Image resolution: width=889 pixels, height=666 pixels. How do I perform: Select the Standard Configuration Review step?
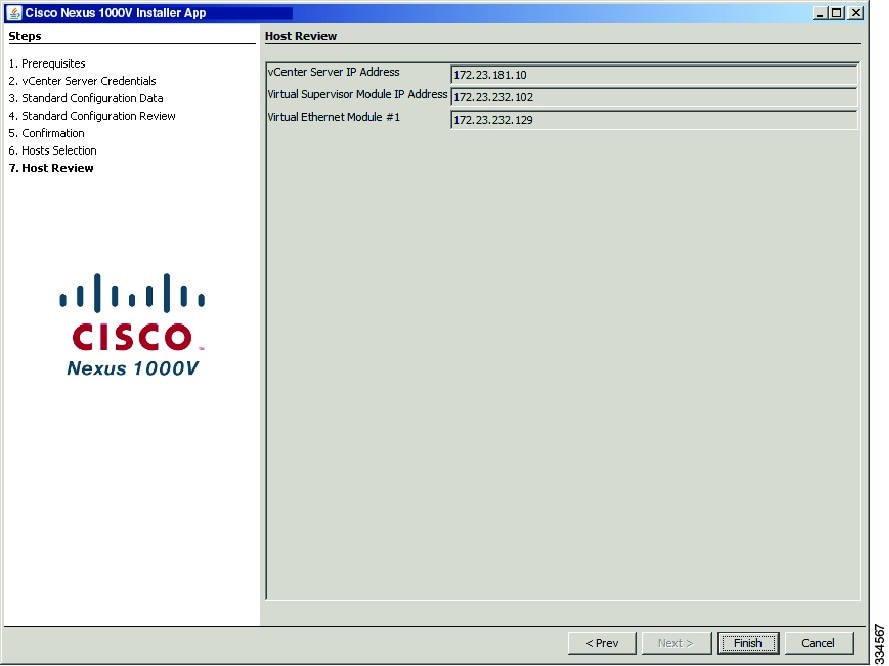pyautogui.click(x=98, y=115)
